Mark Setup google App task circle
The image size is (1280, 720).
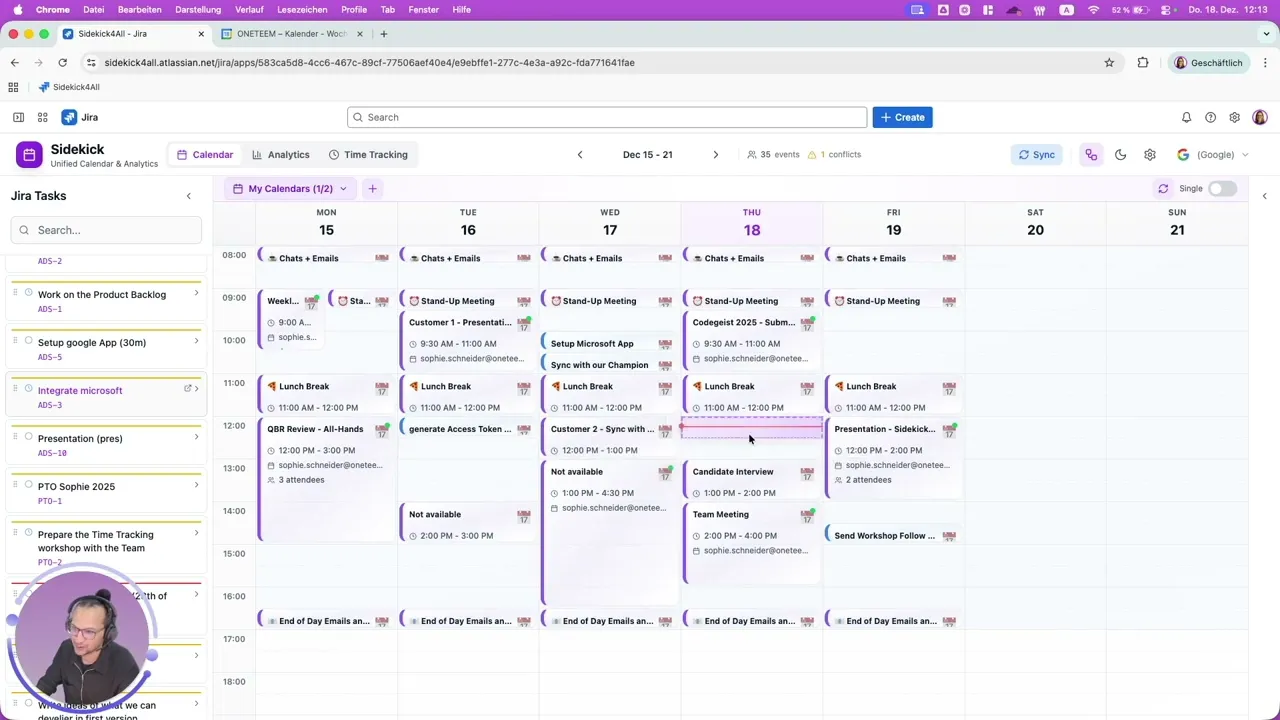[x=28, y=341]
